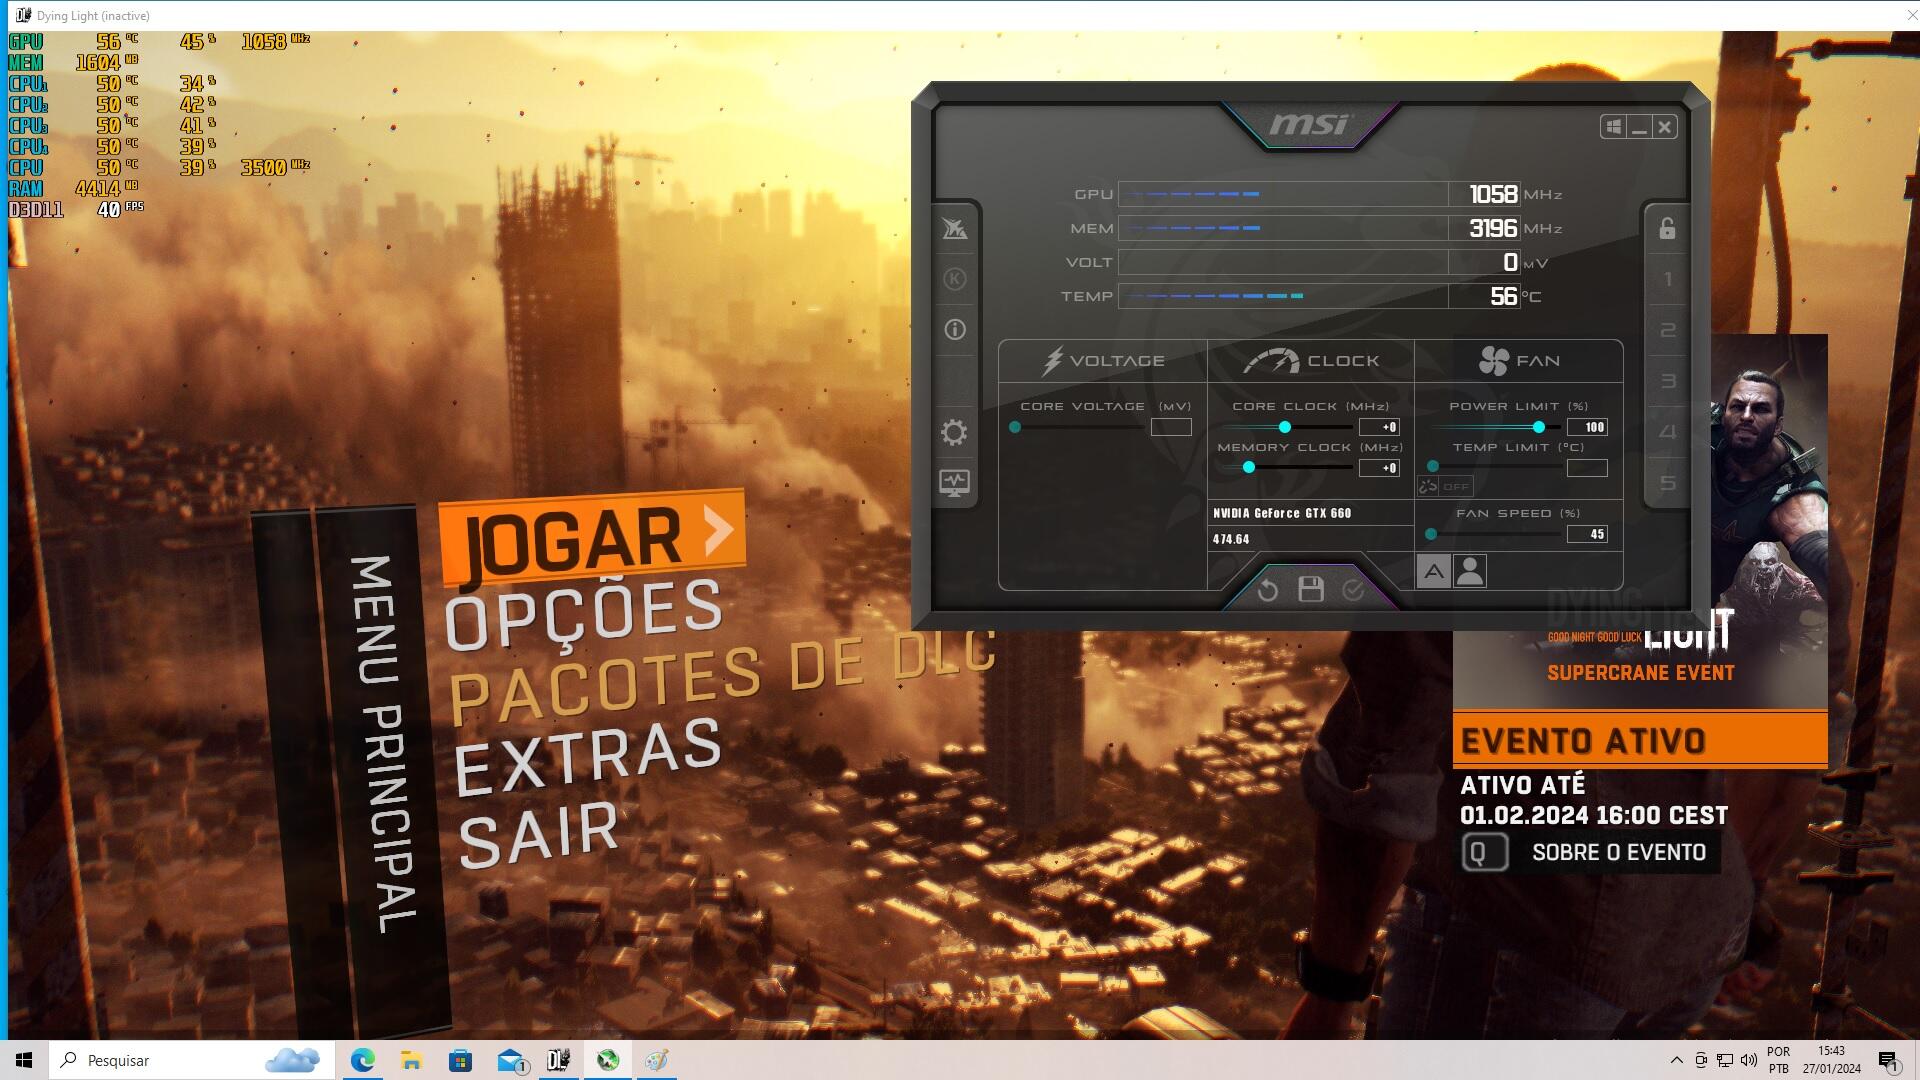Image resolution: width=1920 pixels, height=1080 pixels.
Task: Click the Power Limit slider handle
Action: pyautogui.click(x=1538, y=427)
